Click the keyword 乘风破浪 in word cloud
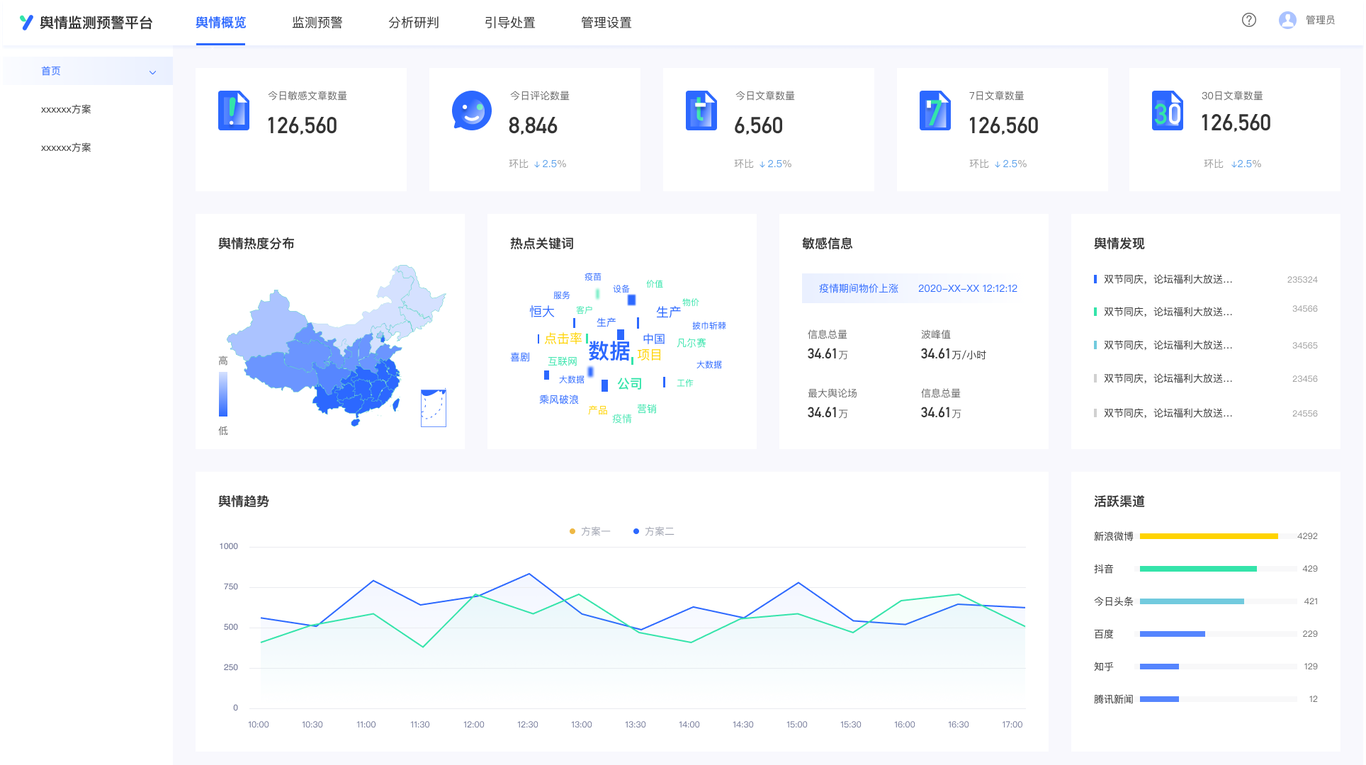 [x=559, y=400]
